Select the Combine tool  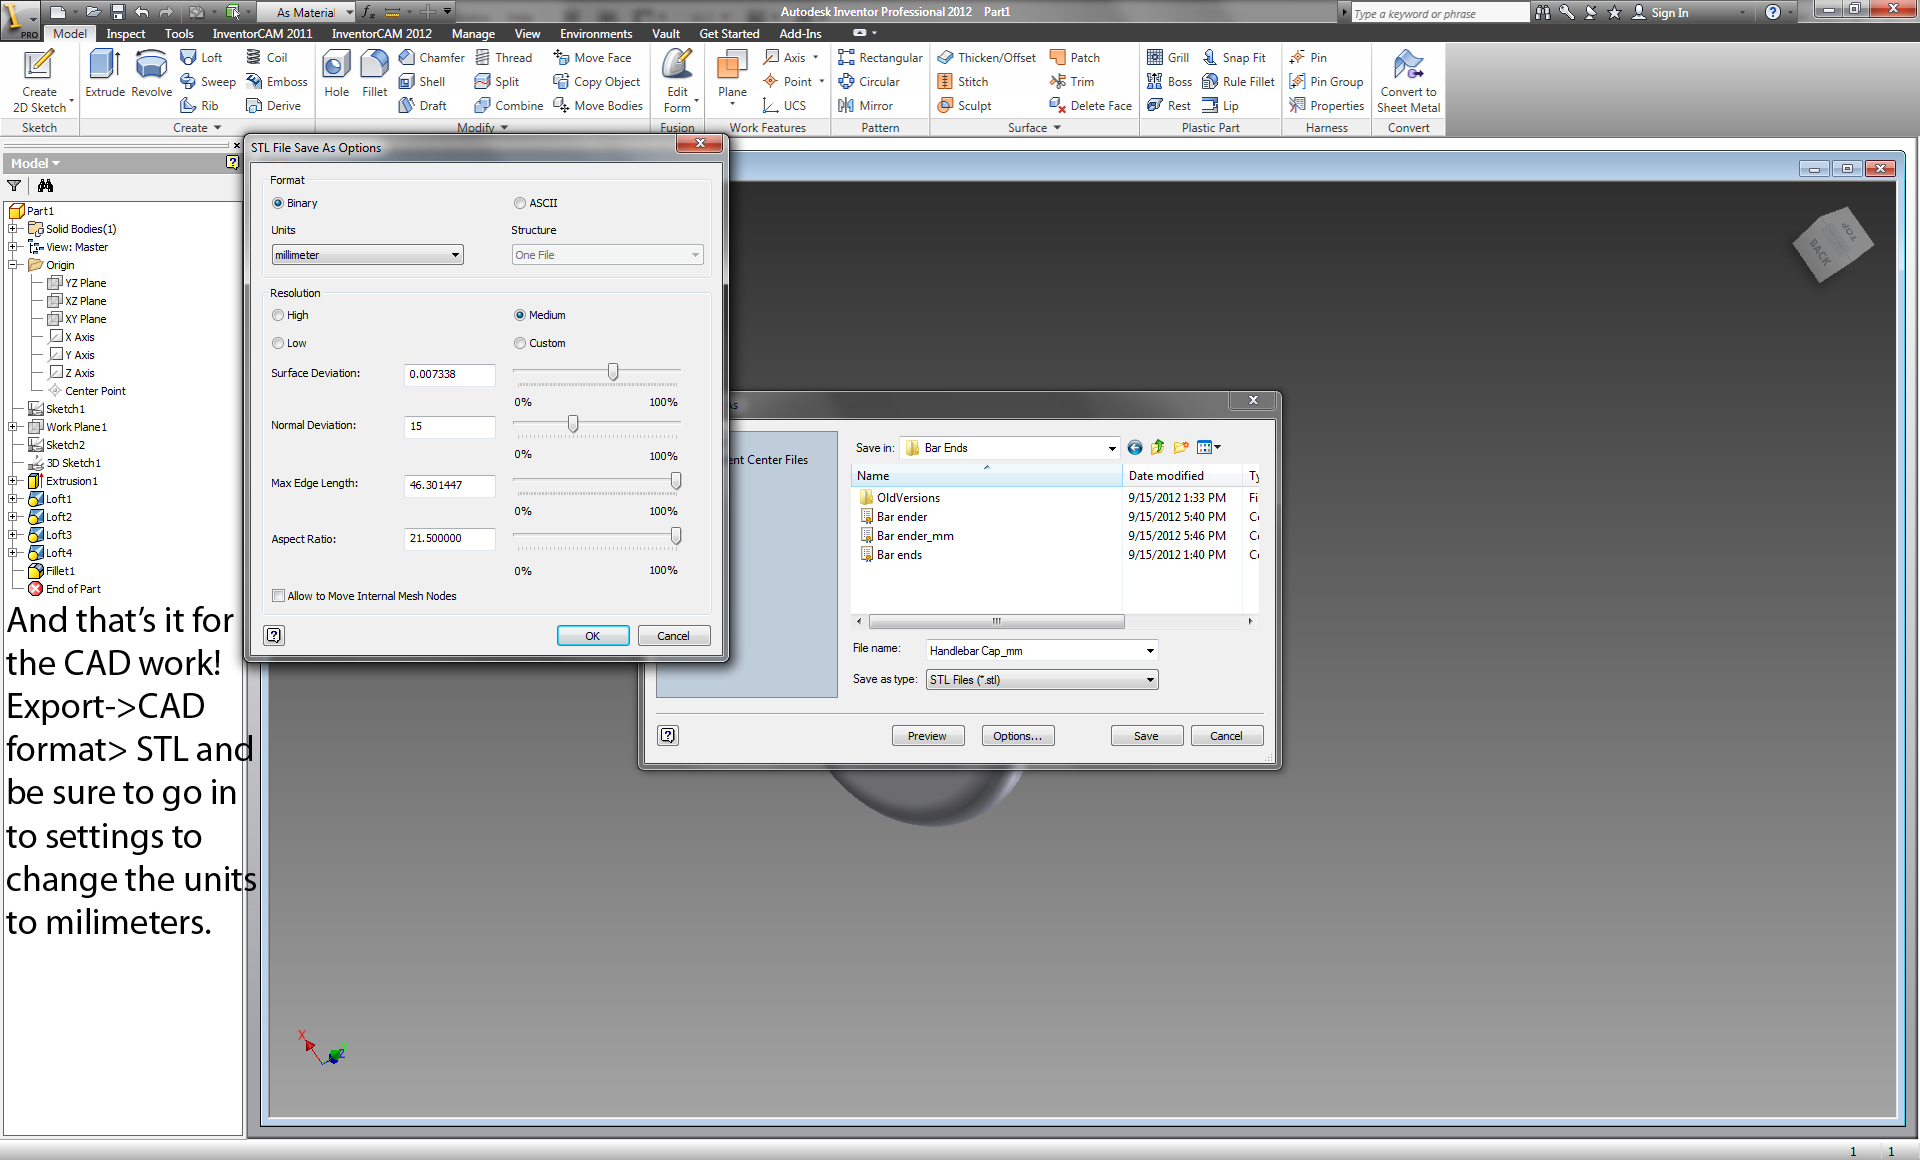coord(509,106)
